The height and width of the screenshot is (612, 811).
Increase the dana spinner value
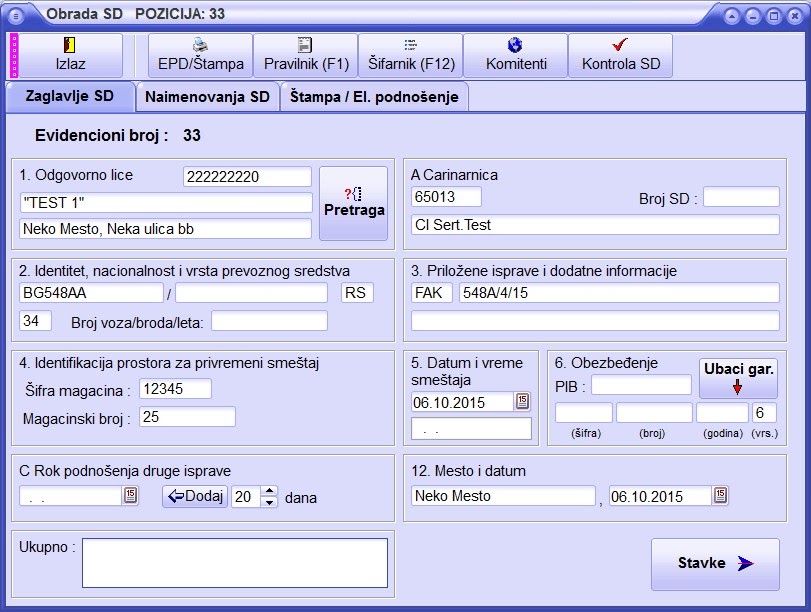269,490
